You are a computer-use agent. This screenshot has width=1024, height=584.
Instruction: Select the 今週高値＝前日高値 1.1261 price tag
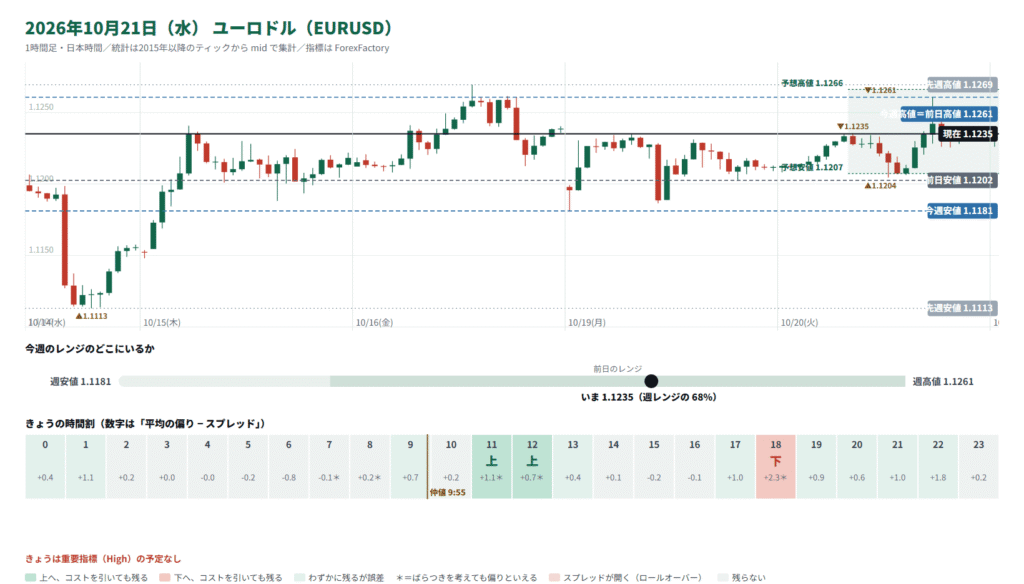tap(949, 114)
